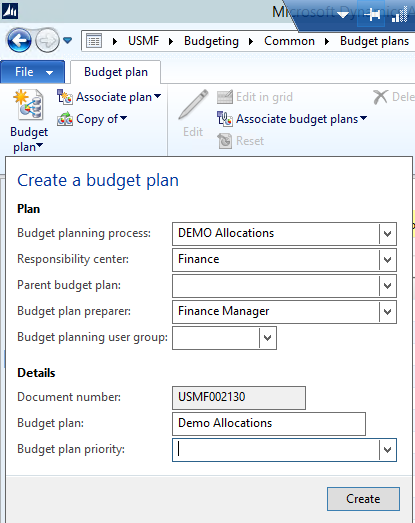Image resolution: width=415 pixels, height=523 pixels.
Task: Click the Create button
Action: coord(363,499)
